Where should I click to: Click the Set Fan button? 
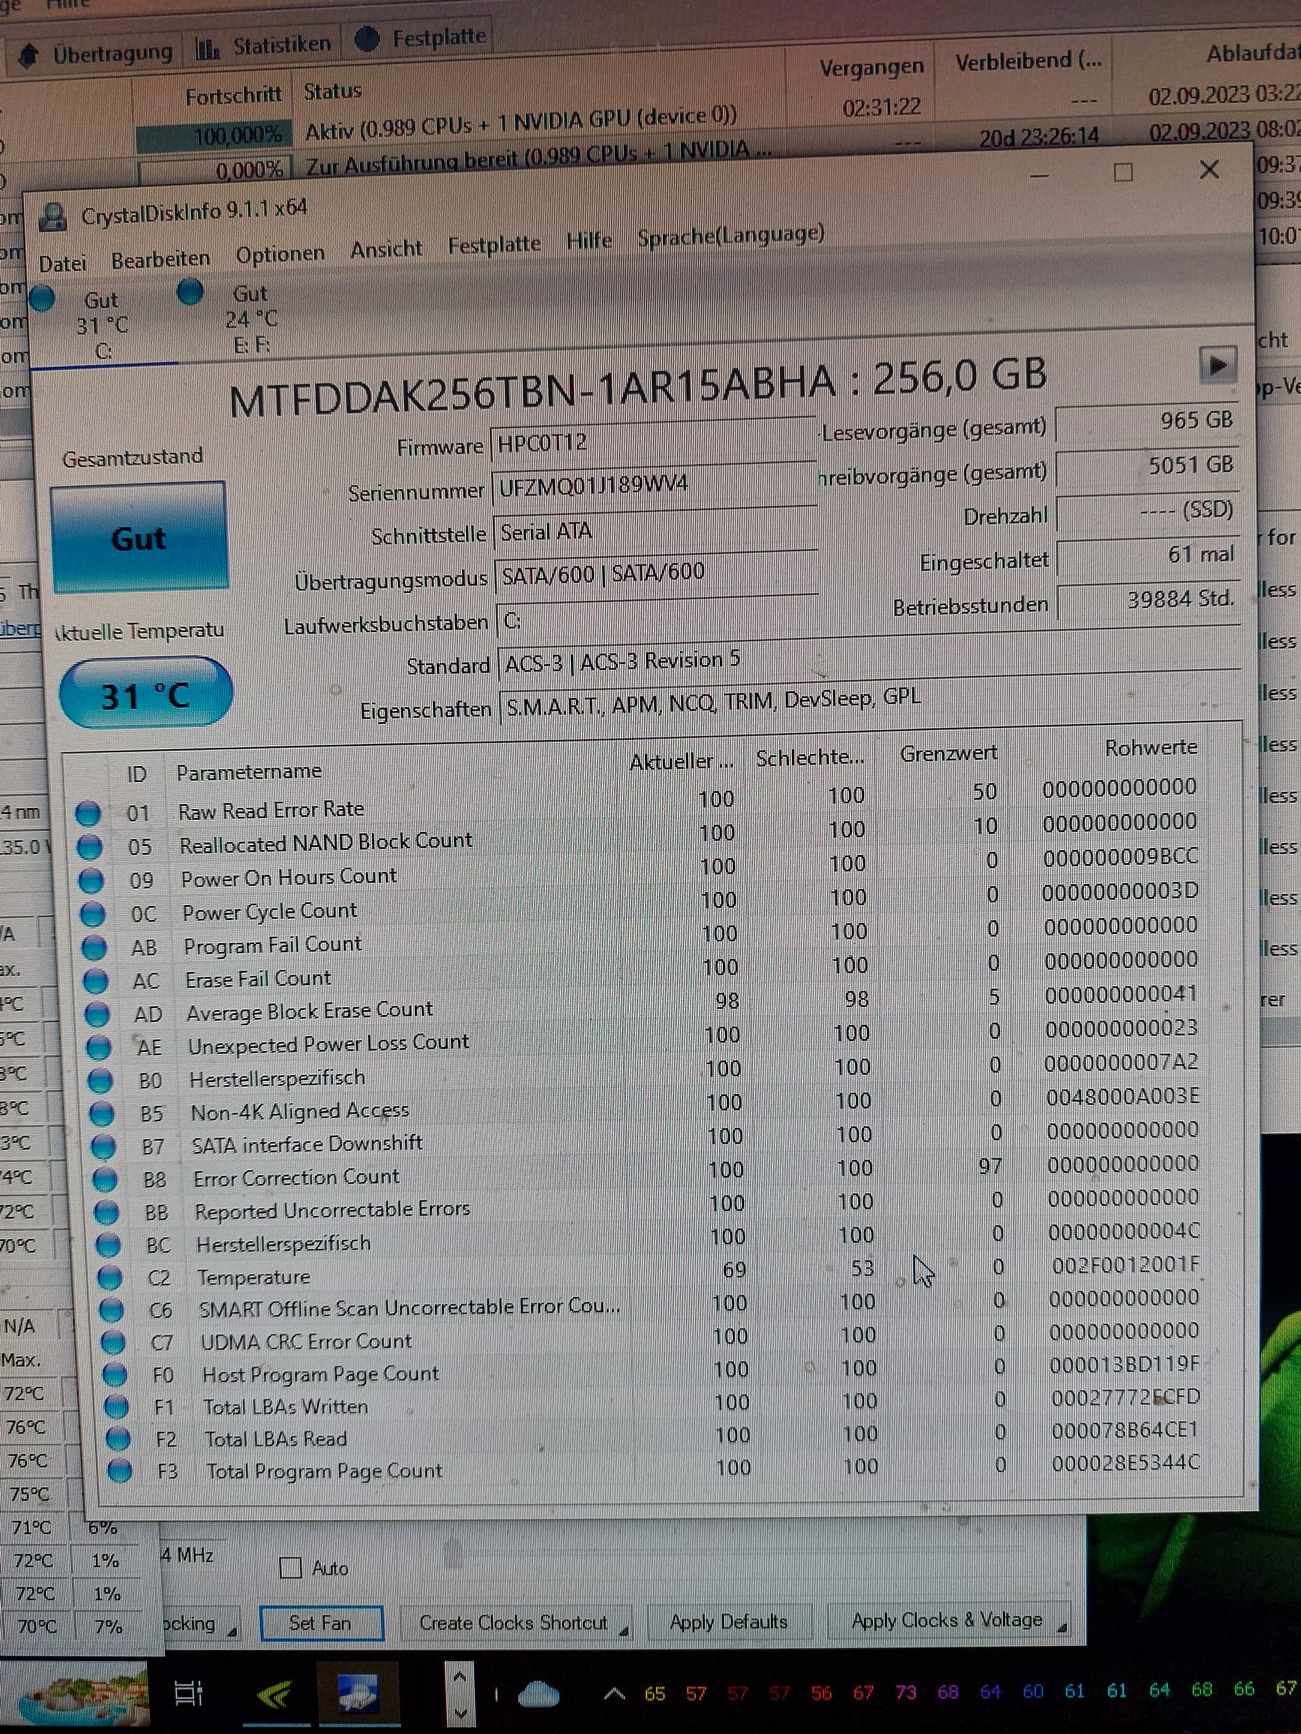pyautogui.click(x=321, y=1623)
